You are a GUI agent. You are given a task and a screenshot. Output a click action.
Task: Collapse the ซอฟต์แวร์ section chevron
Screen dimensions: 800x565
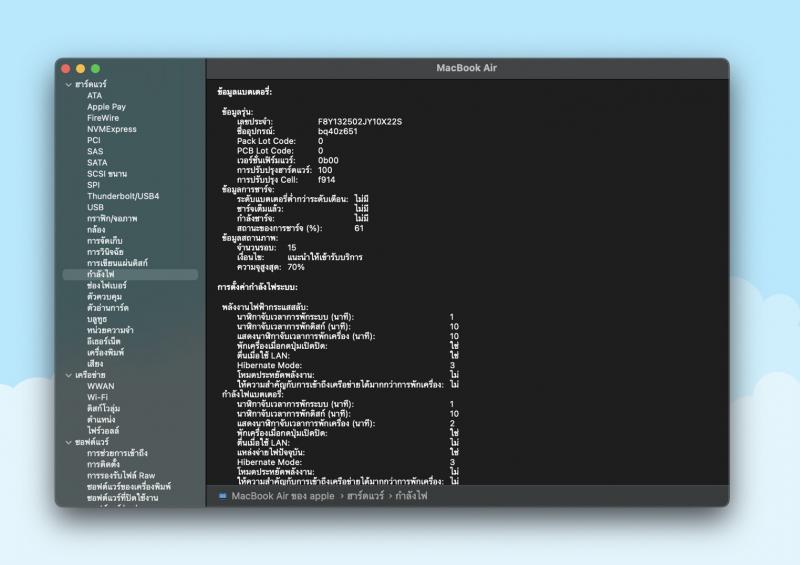coord(68,443)
